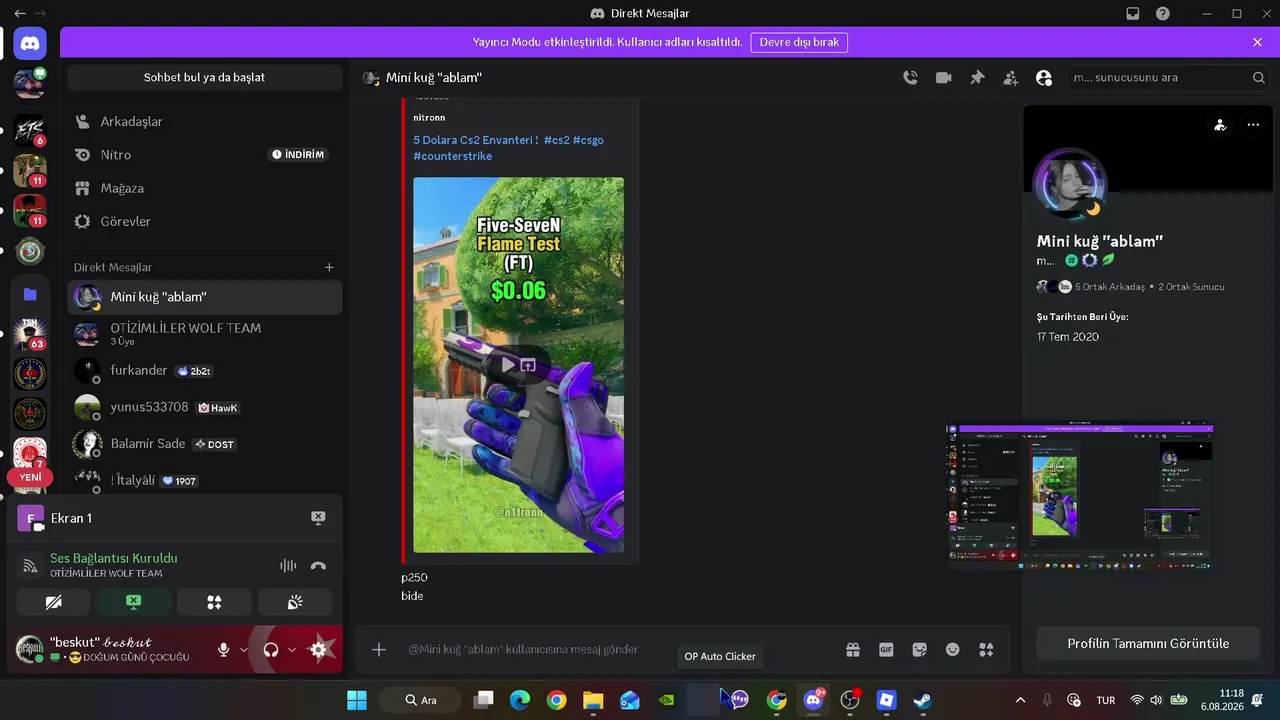Play the Five-SeveN Flame Test video
The width and height of the screenshot is (1280, 720).
[x=507, y=365]
